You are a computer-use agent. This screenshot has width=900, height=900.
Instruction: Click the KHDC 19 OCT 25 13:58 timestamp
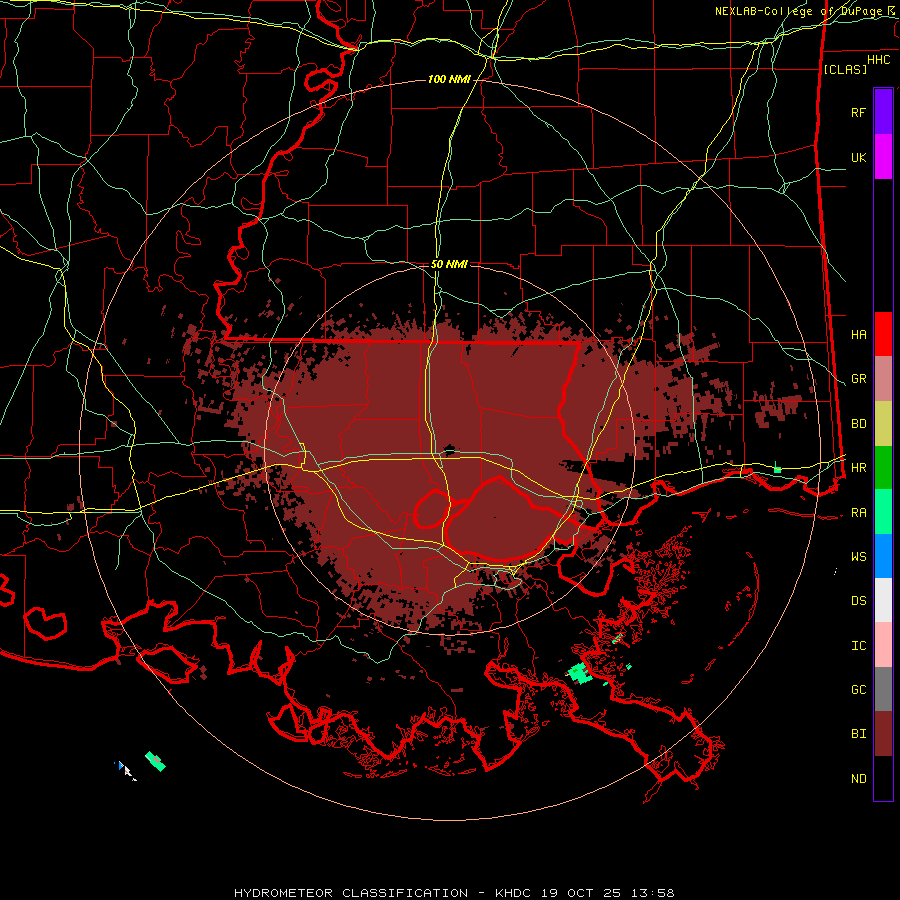tap(585, 893)
